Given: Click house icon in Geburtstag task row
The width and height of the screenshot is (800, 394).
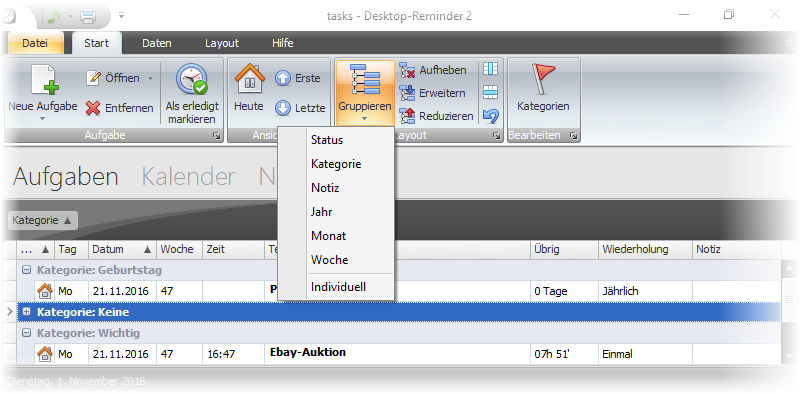Looking at the screenshot, I should (45, 291).
